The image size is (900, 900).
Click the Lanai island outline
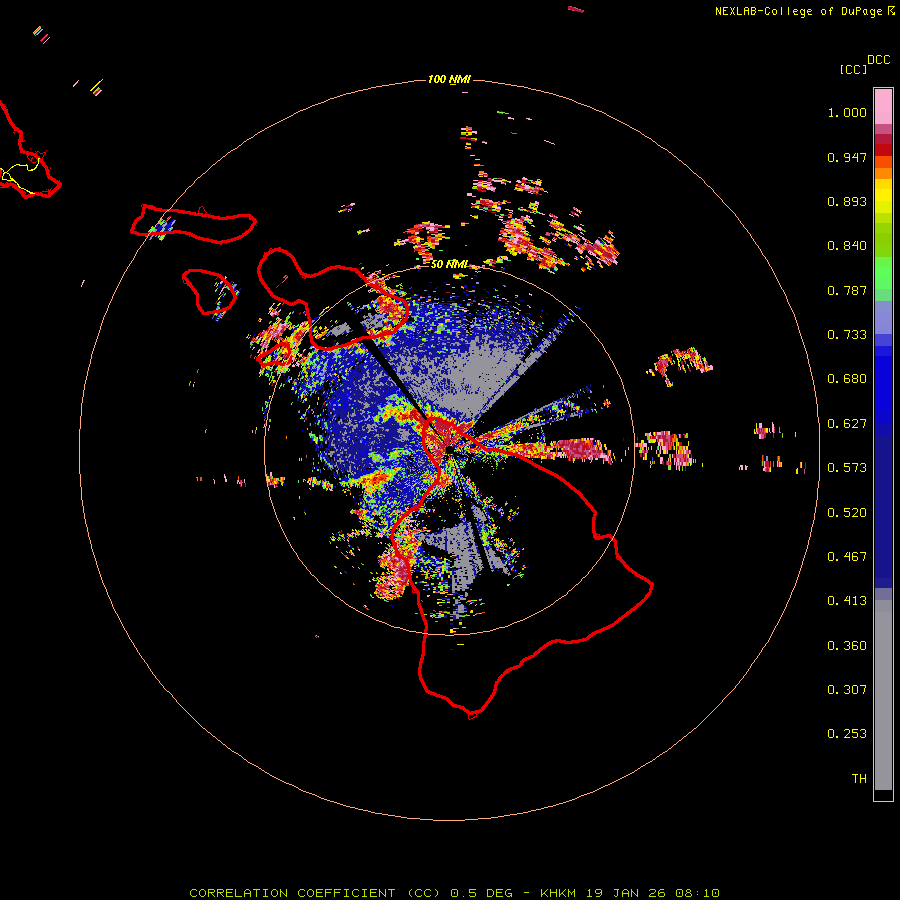(x=209, y=292)
